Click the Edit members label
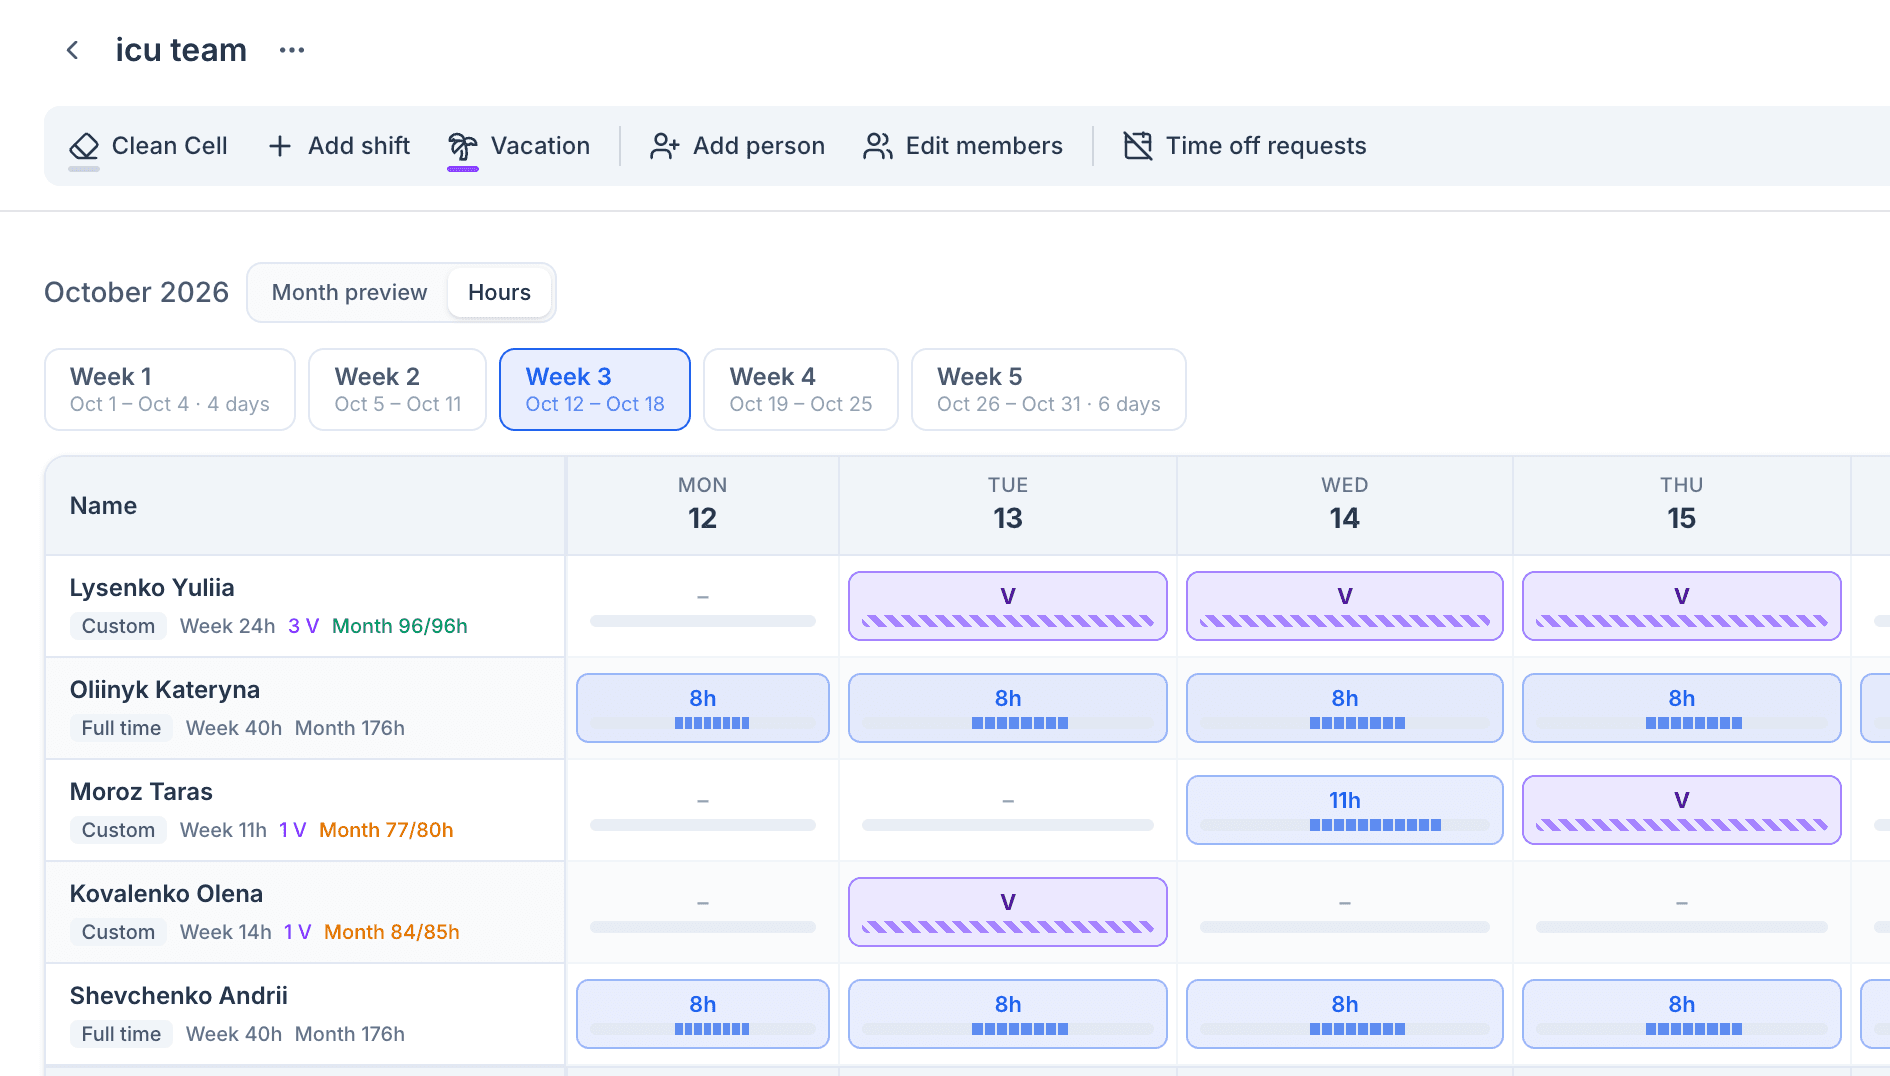The height and width of the screenshot is (1076, 1890). click(x=984, y=146)
